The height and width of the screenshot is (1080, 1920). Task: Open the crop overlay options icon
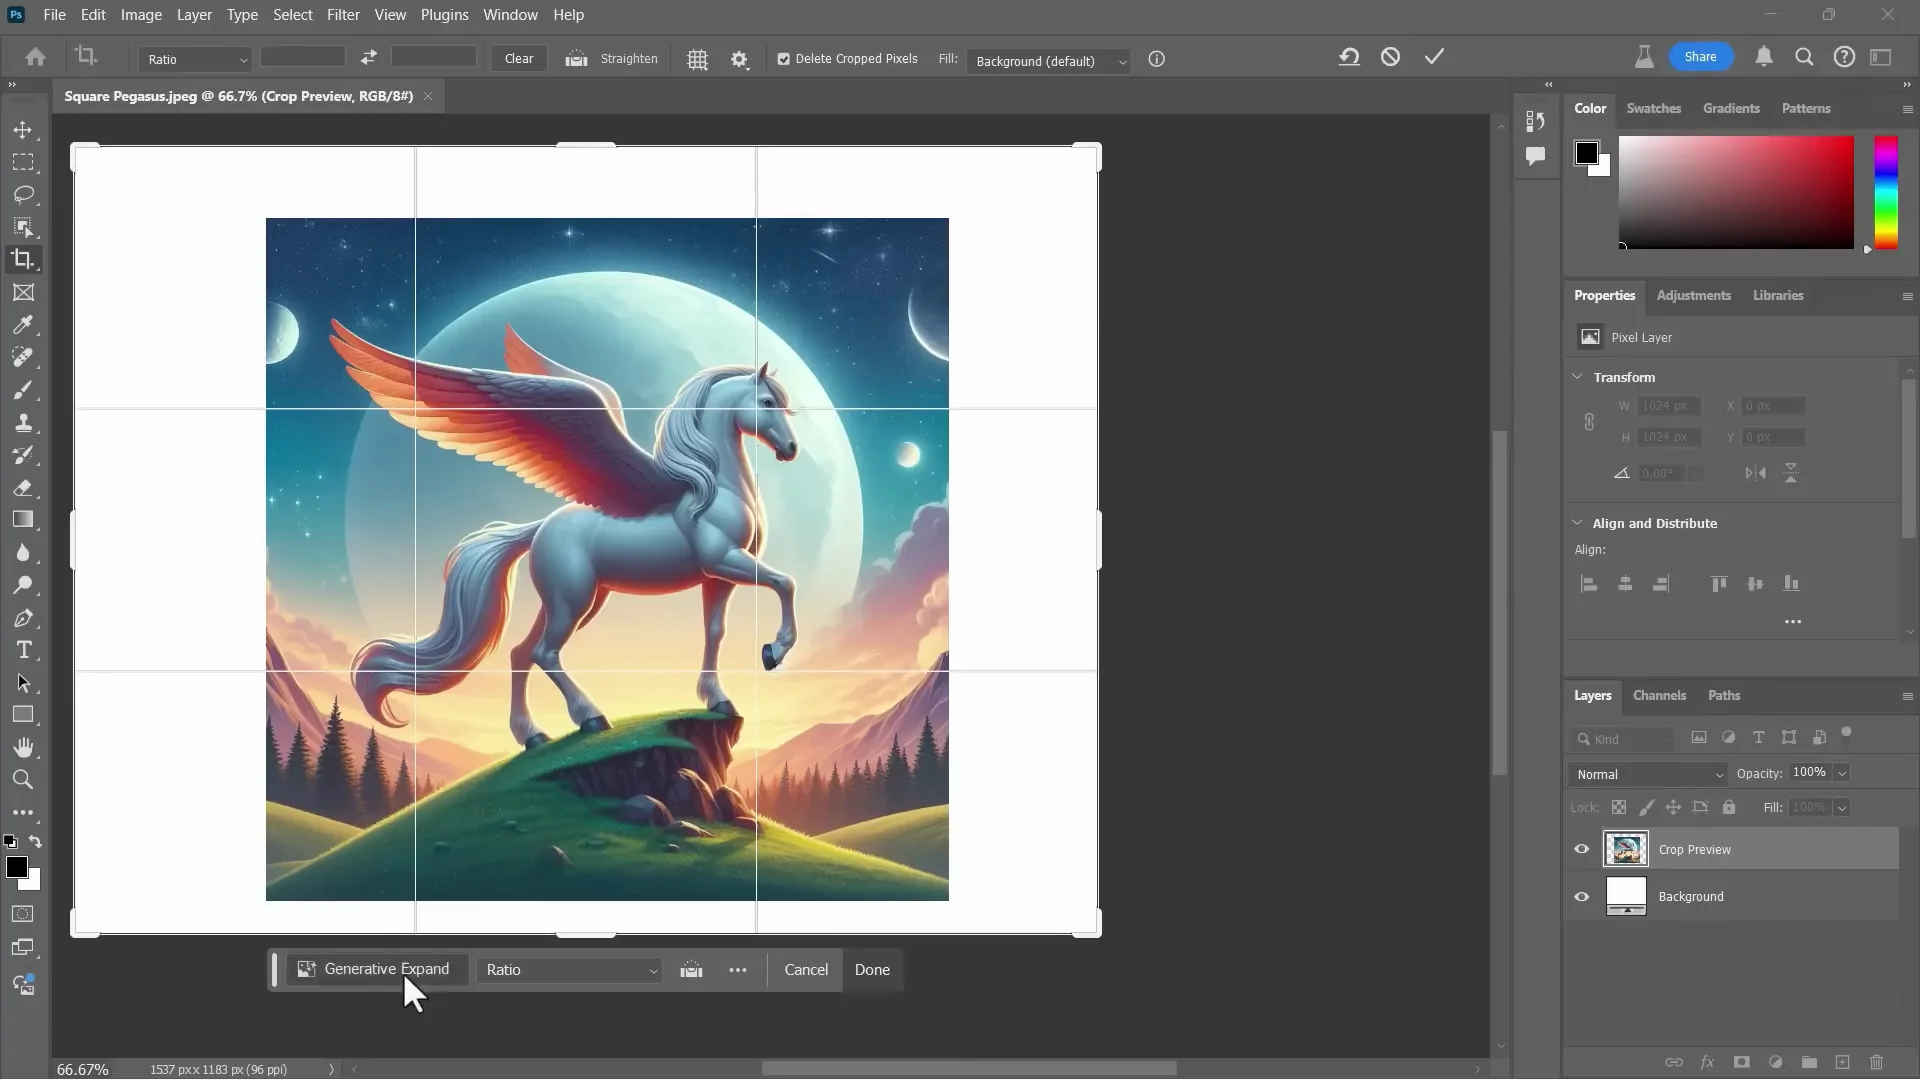pyautogui.click(x=697, y=59)
